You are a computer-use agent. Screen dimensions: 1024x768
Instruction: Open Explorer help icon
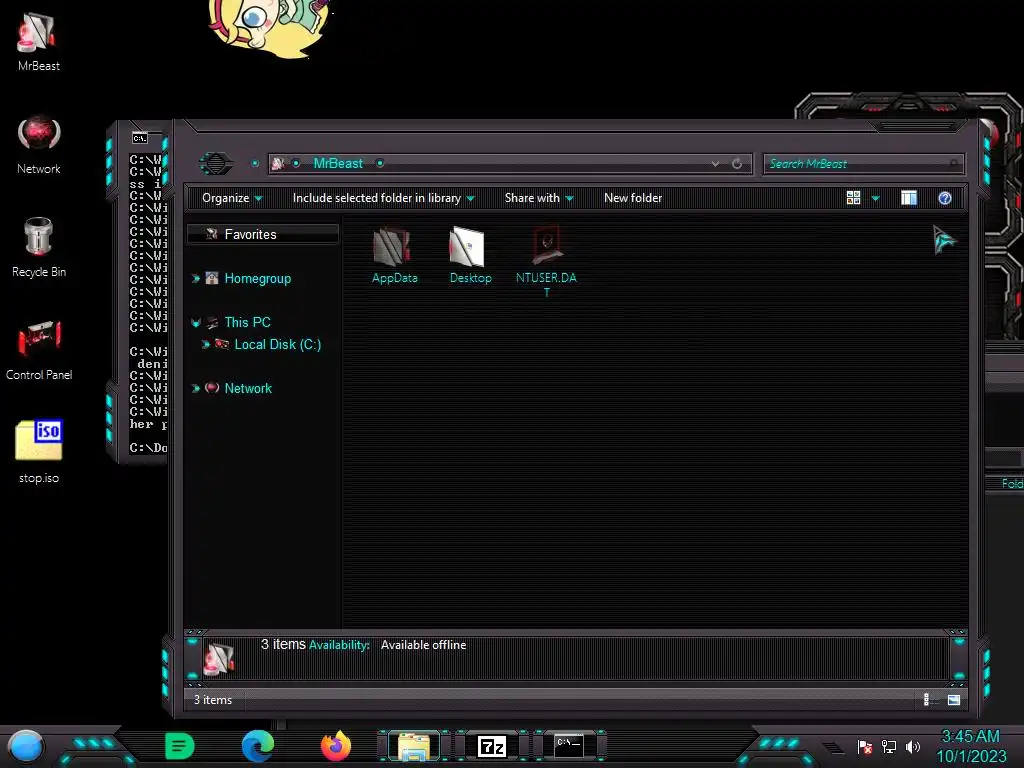(x=945, y=198)
